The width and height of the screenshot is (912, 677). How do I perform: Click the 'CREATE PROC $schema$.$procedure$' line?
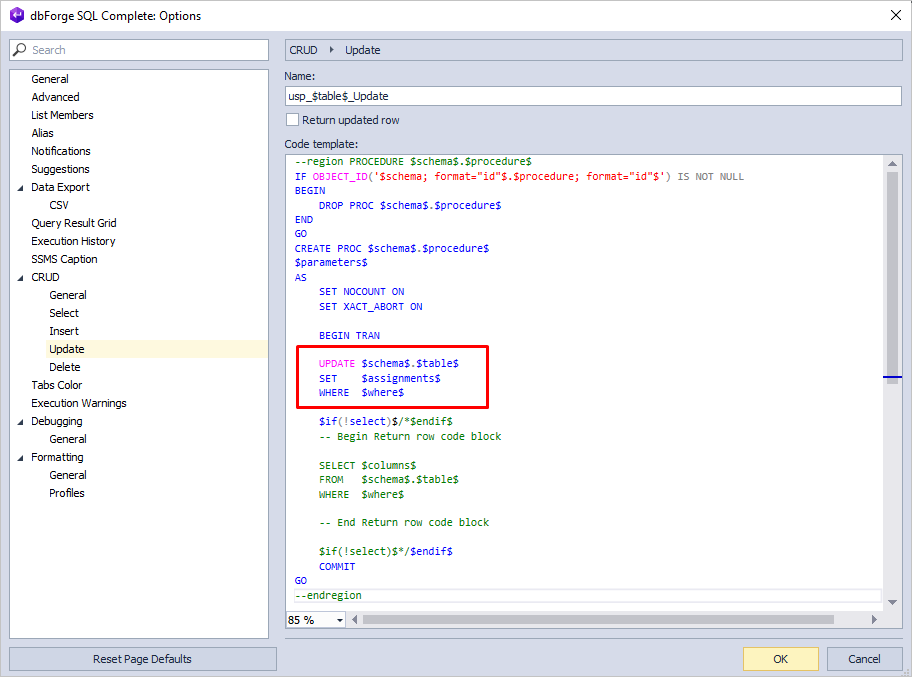pyautogui.click(x=391, y=248)
